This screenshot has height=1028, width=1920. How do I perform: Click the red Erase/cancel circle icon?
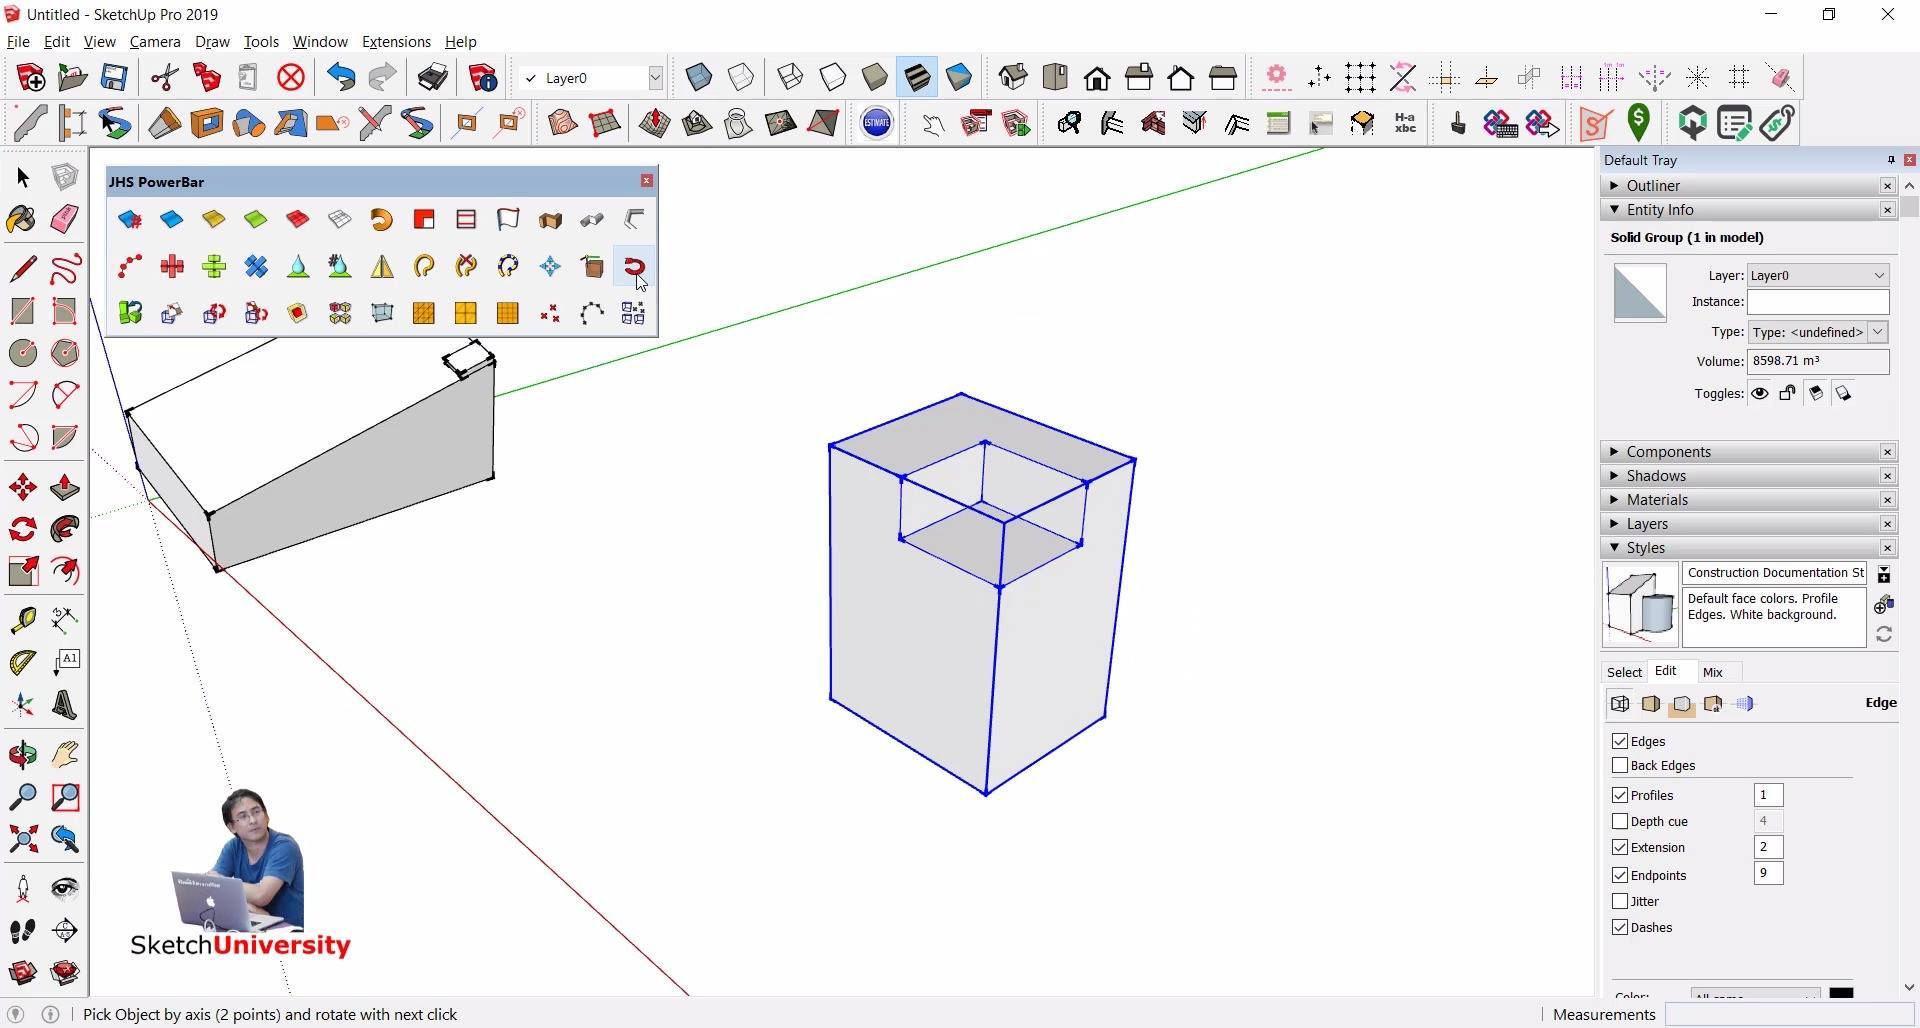pyautogui.click(x=291, y=78)
